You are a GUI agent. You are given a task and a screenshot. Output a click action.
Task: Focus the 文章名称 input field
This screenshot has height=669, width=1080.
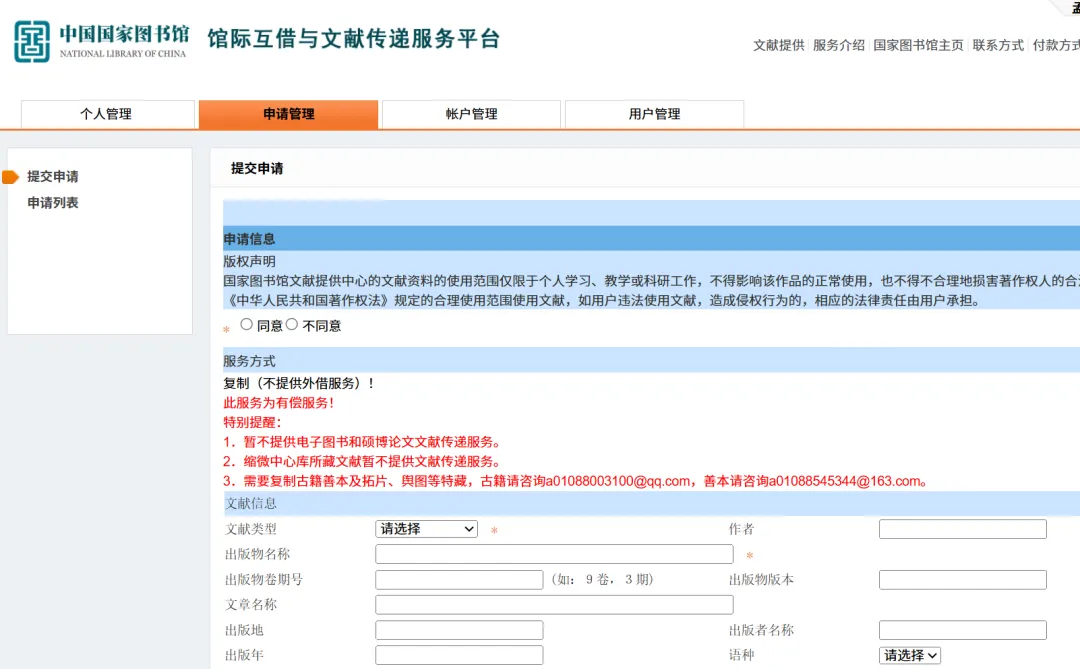554,605
